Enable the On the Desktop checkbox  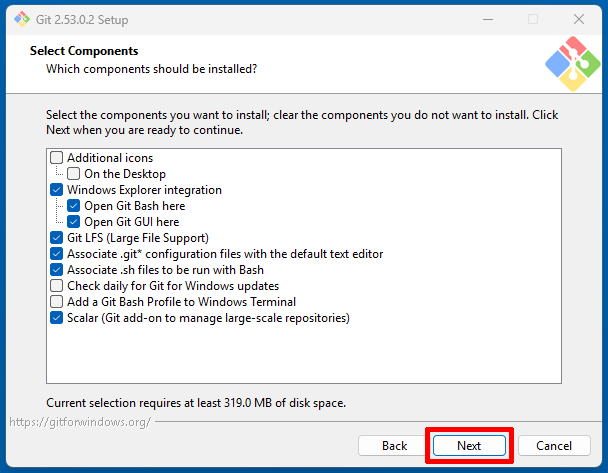click(x=73, y=174)
